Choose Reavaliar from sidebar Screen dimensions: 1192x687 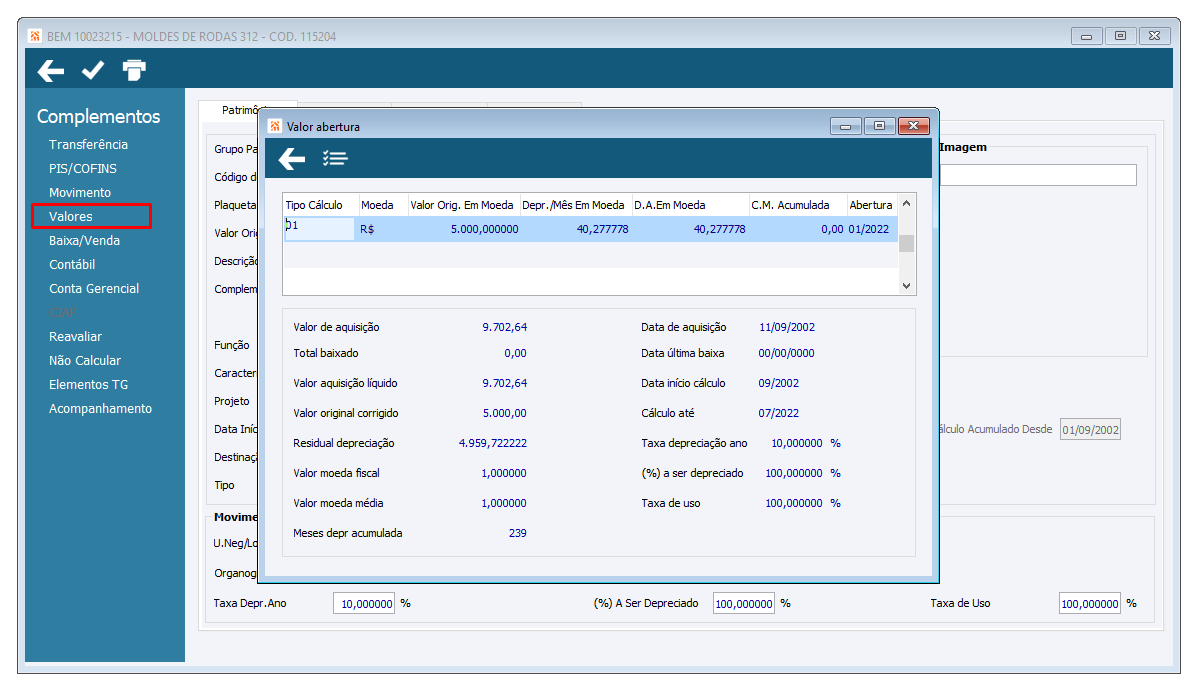click(x=75, y=336)
